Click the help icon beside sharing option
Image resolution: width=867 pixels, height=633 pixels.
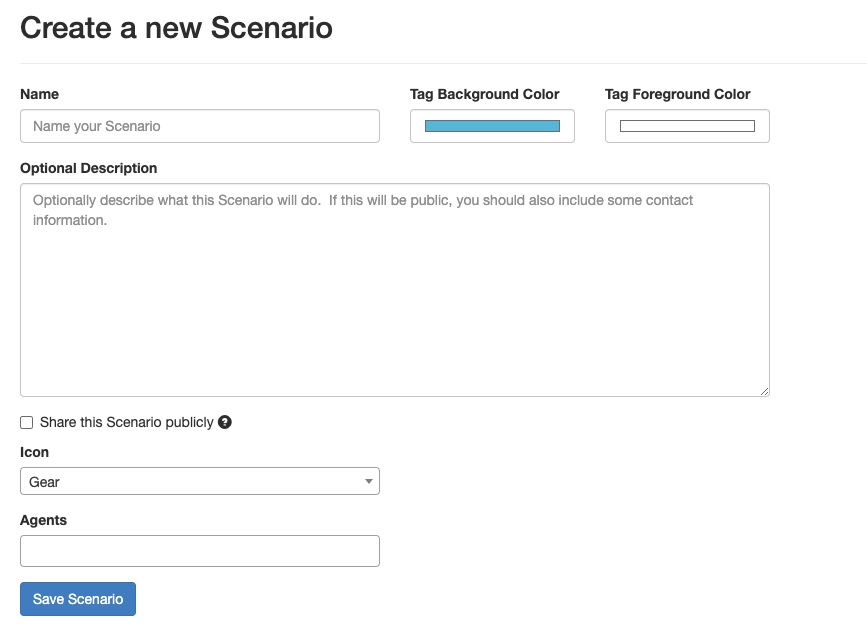click(x=224, y=422)
